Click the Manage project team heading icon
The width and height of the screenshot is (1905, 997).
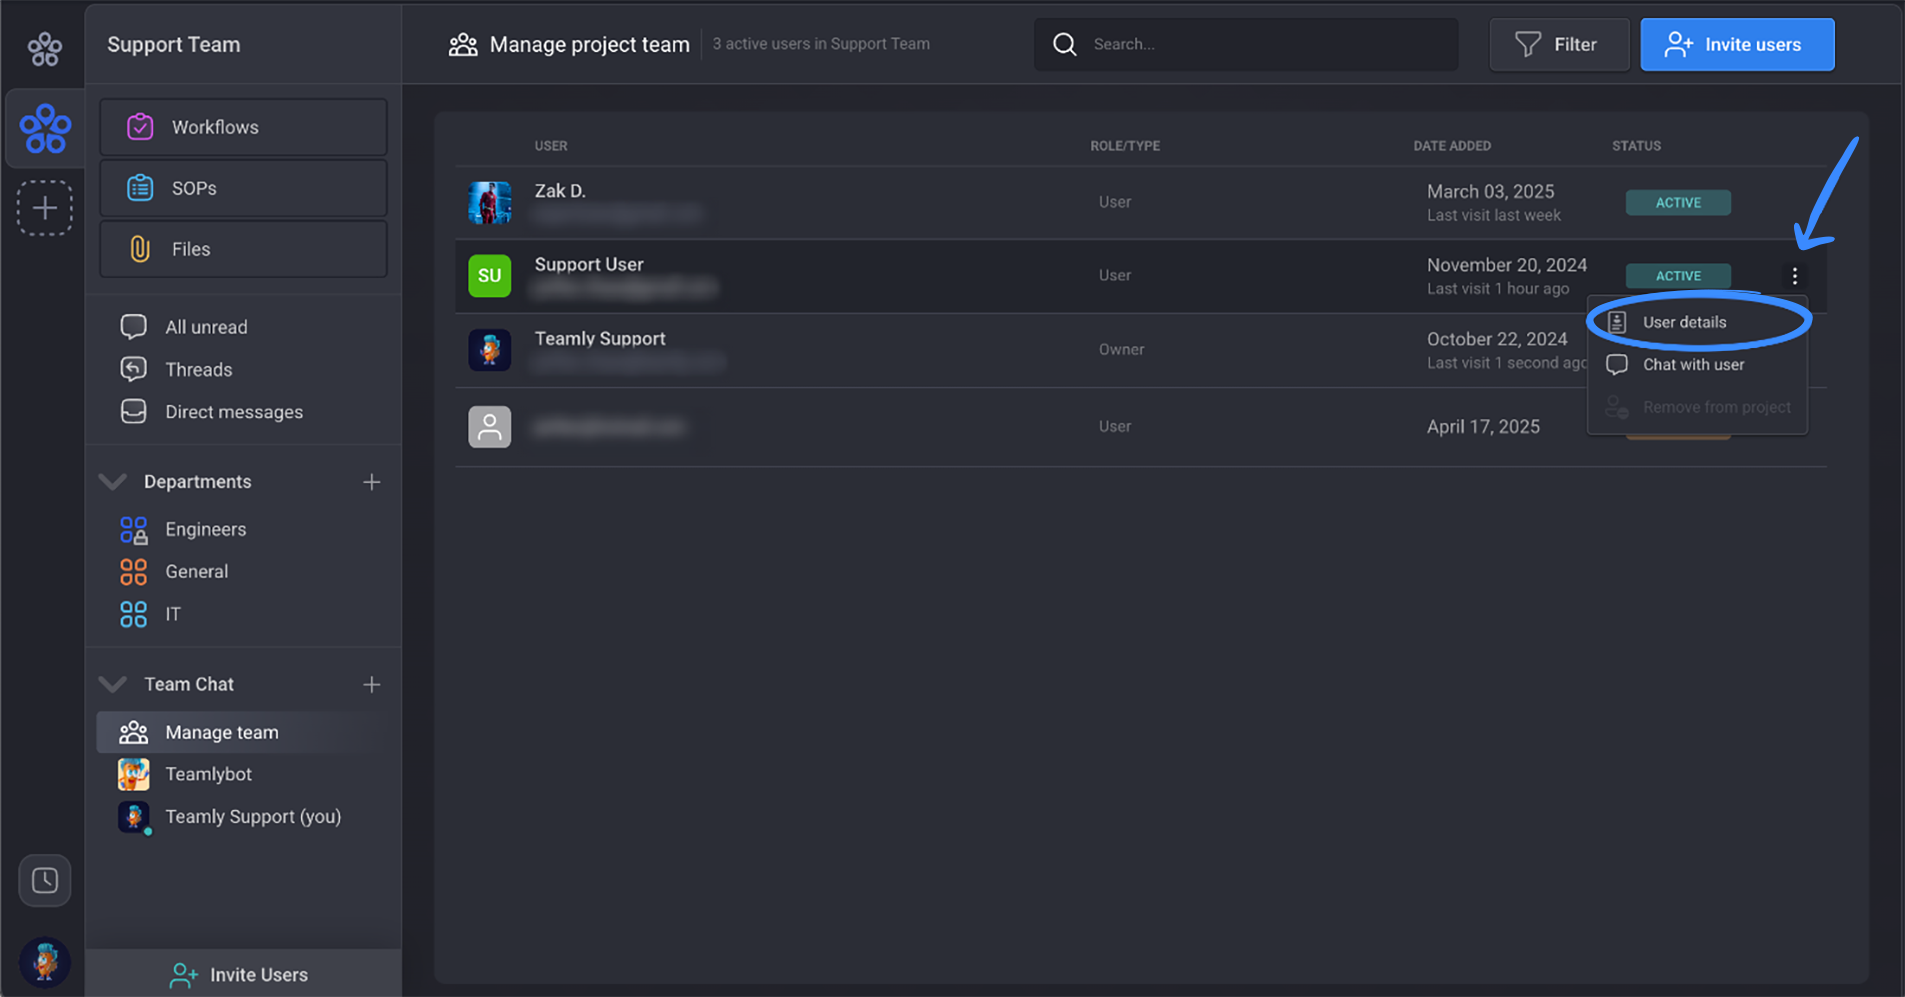[463, 45]
